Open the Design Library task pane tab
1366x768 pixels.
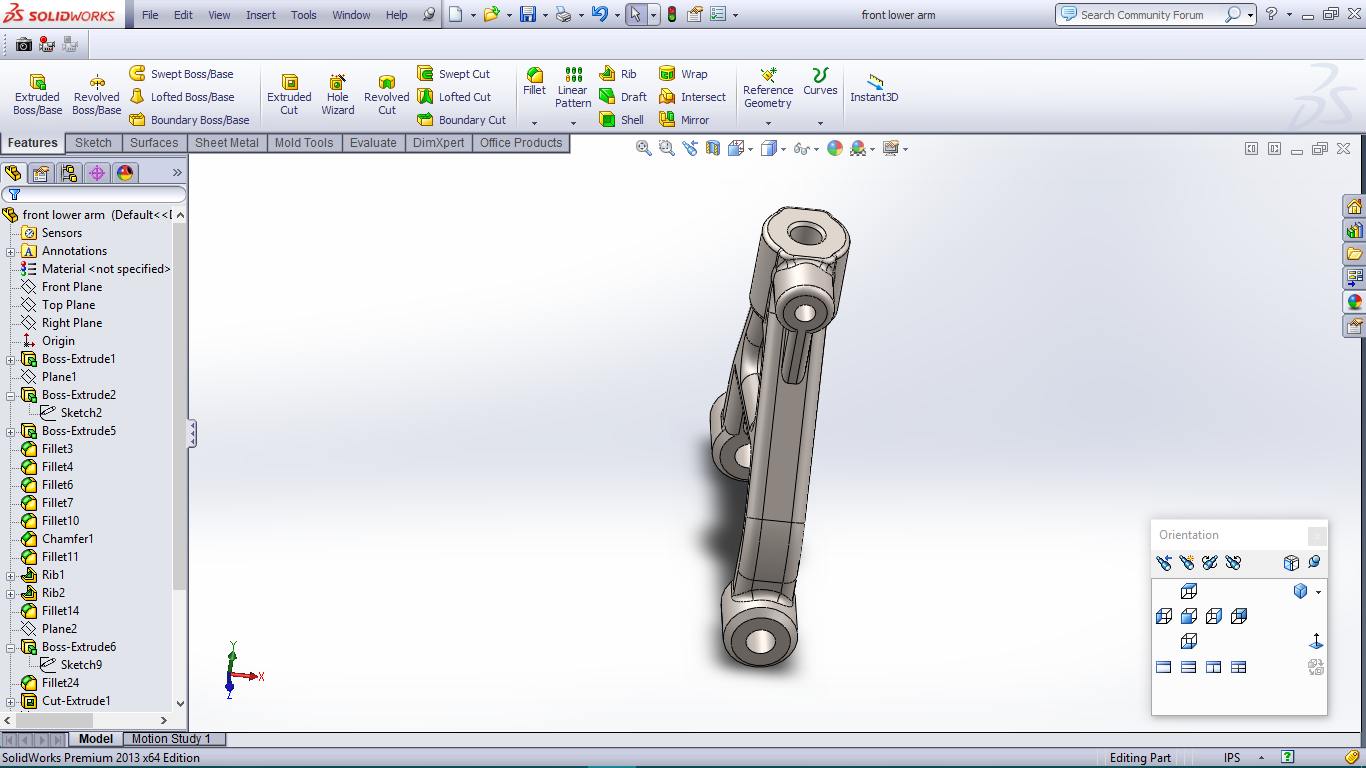pos(1354,231)
